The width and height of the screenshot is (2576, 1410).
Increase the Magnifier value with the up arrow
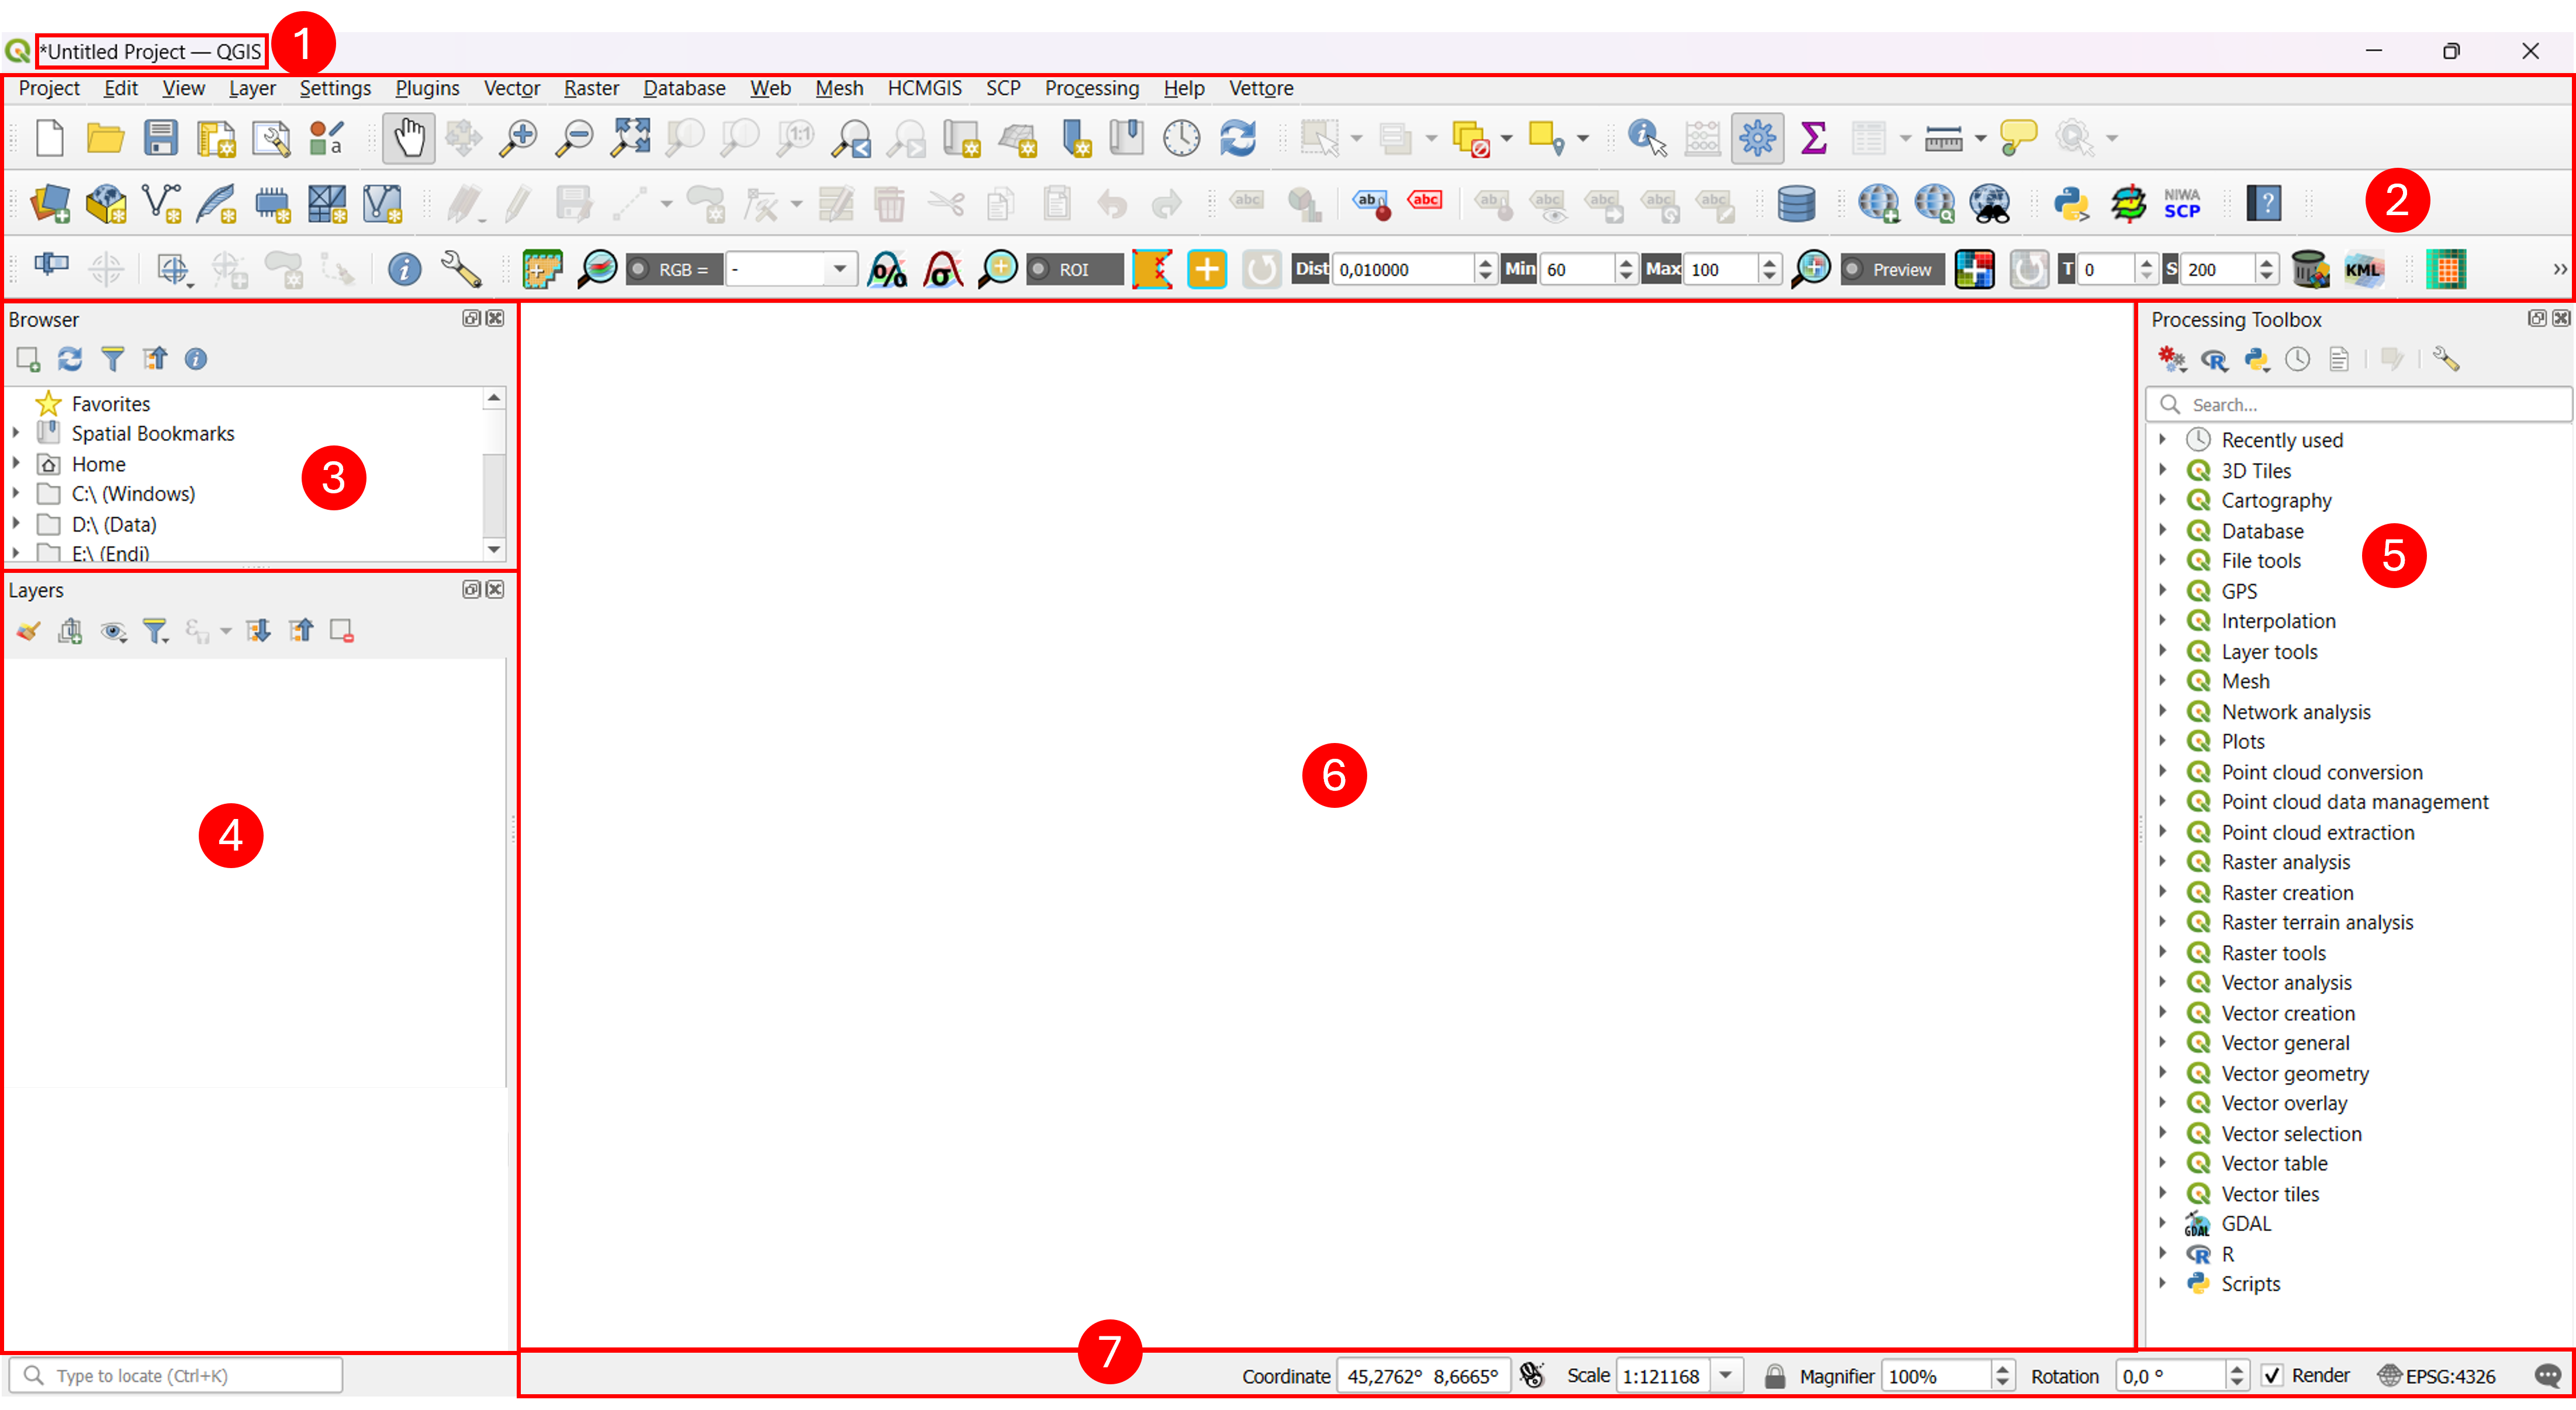coord(2002,1368)
